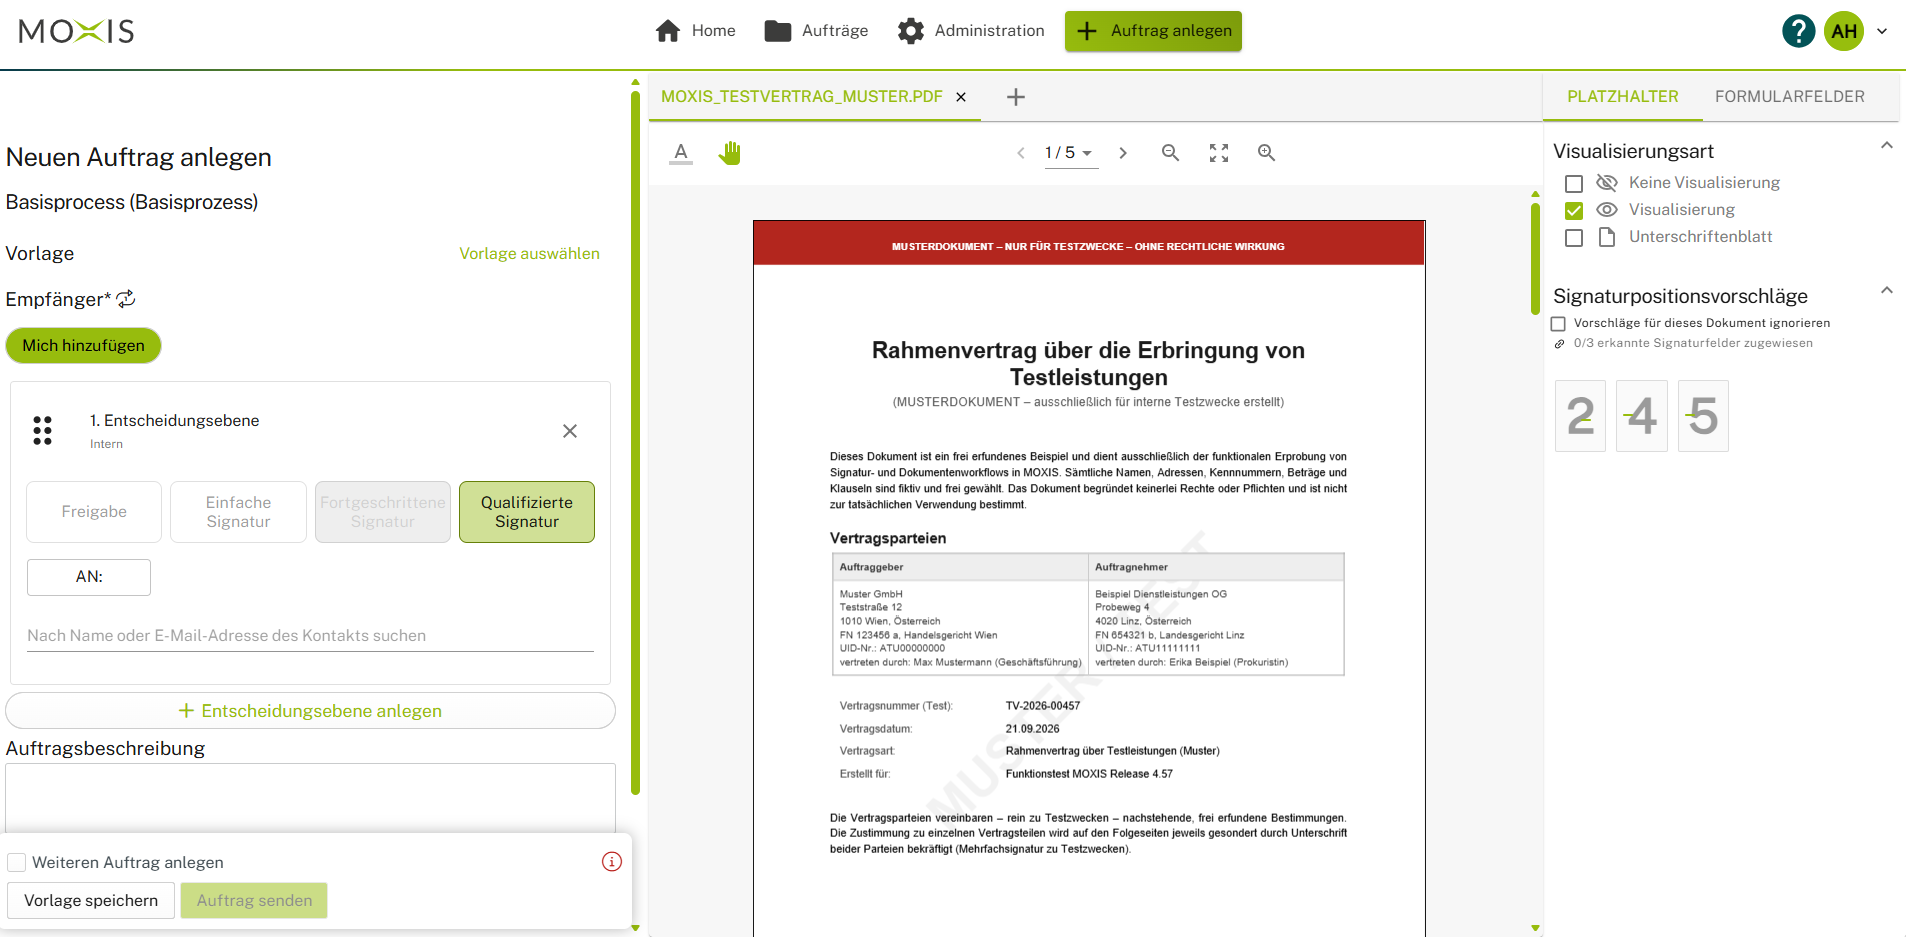1906x937 pixels.
Task: Click the page 4 signature thumbnail
Action: (1642, 416)
